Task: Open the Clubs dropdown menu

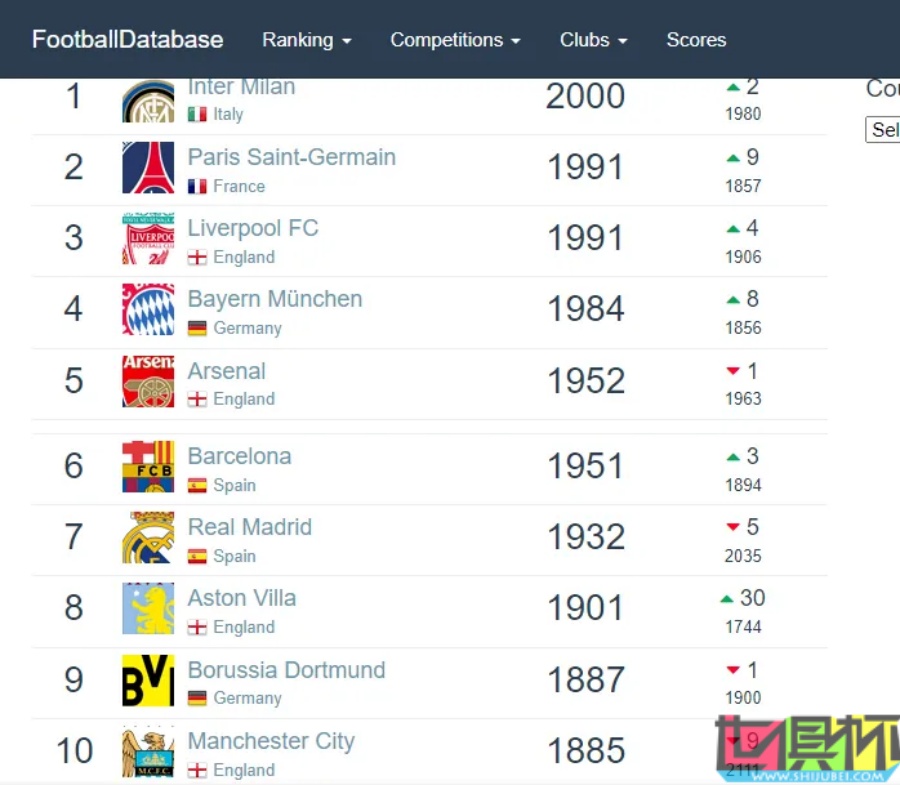Action: coord(593,40)
